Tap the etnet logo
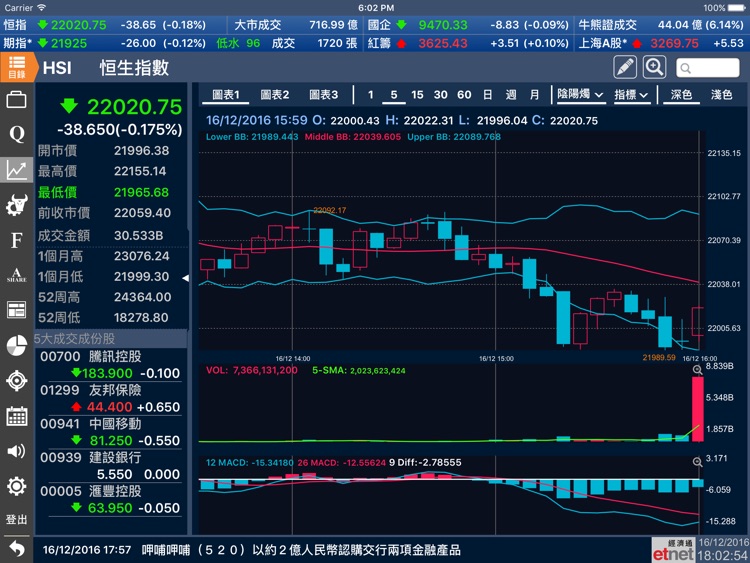This screenshot has width=750, height=563. pyautogui.click(x=673, y=550)
